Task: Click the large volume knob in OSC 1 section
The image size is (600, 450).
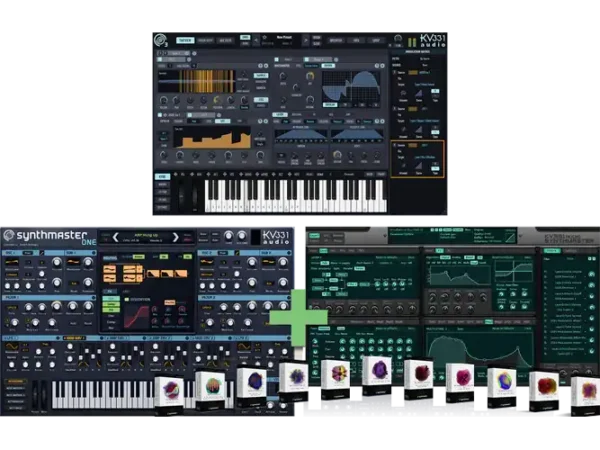Action: (57, 262)
